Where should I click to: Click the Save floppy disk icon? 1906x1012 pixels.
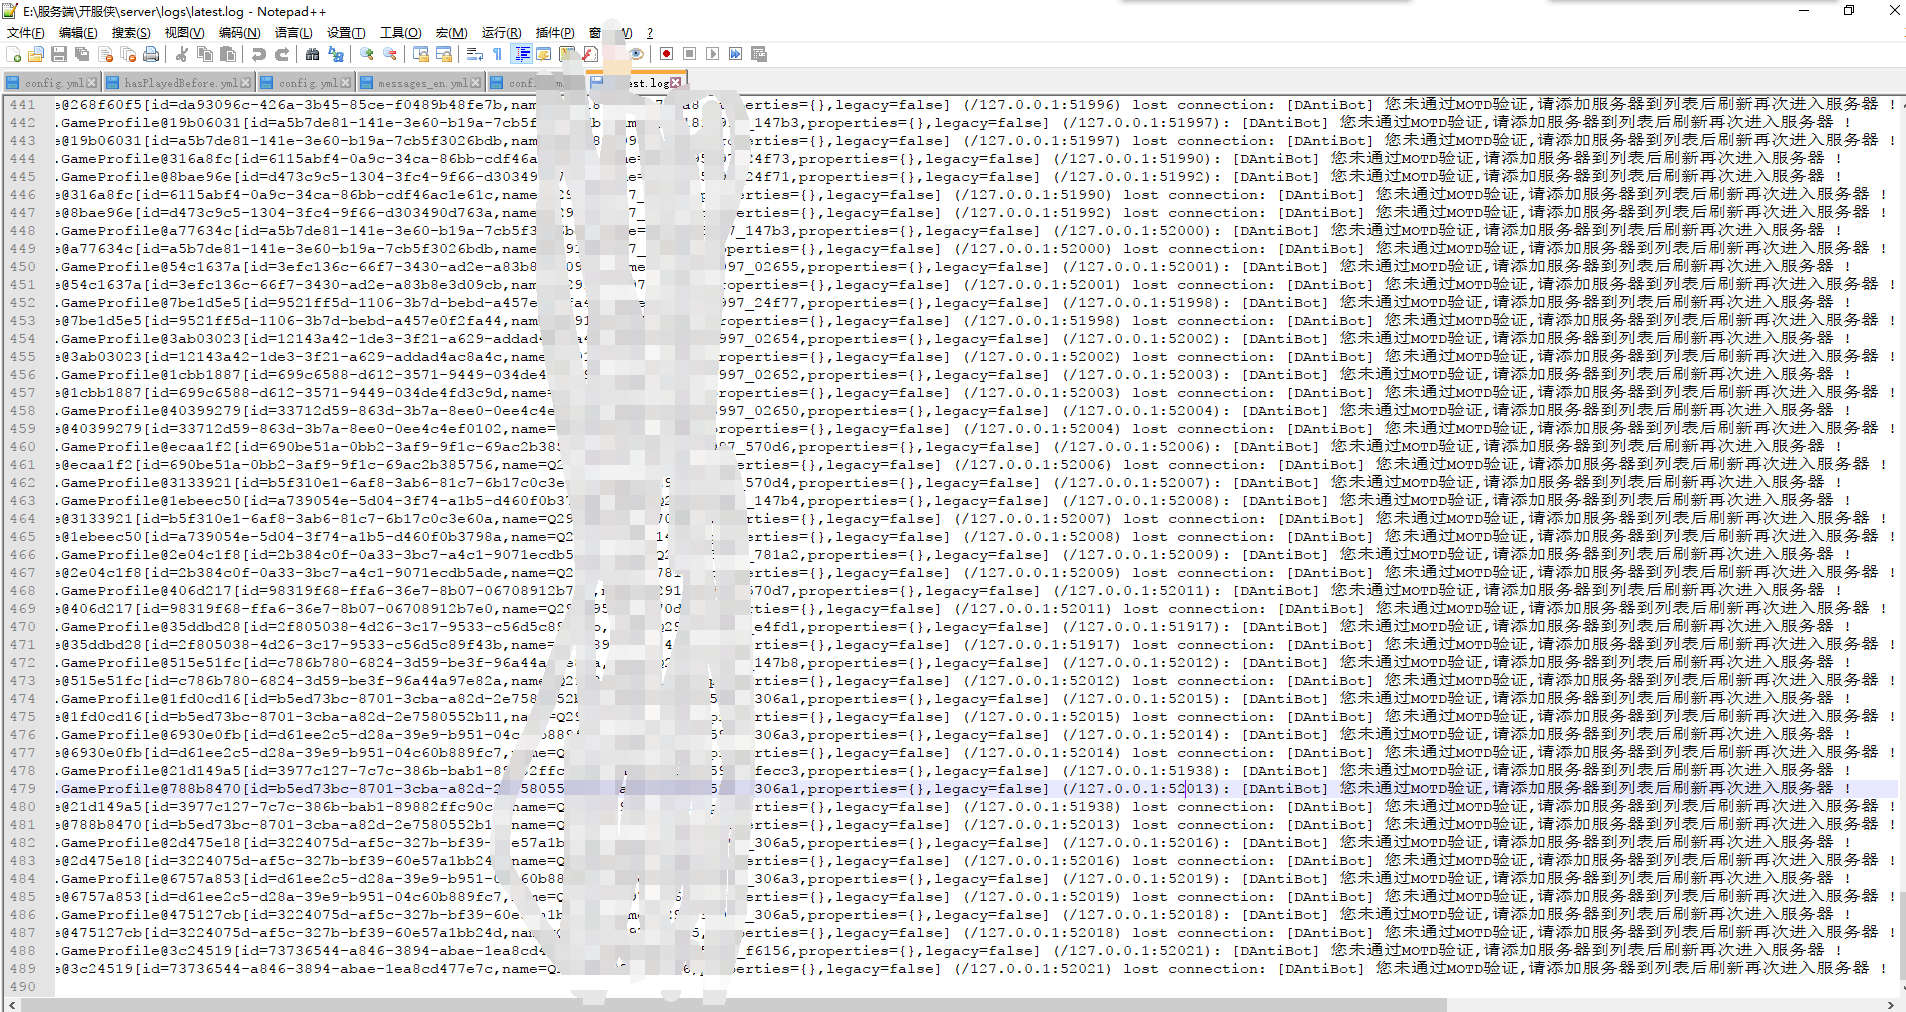coord(59,54)
